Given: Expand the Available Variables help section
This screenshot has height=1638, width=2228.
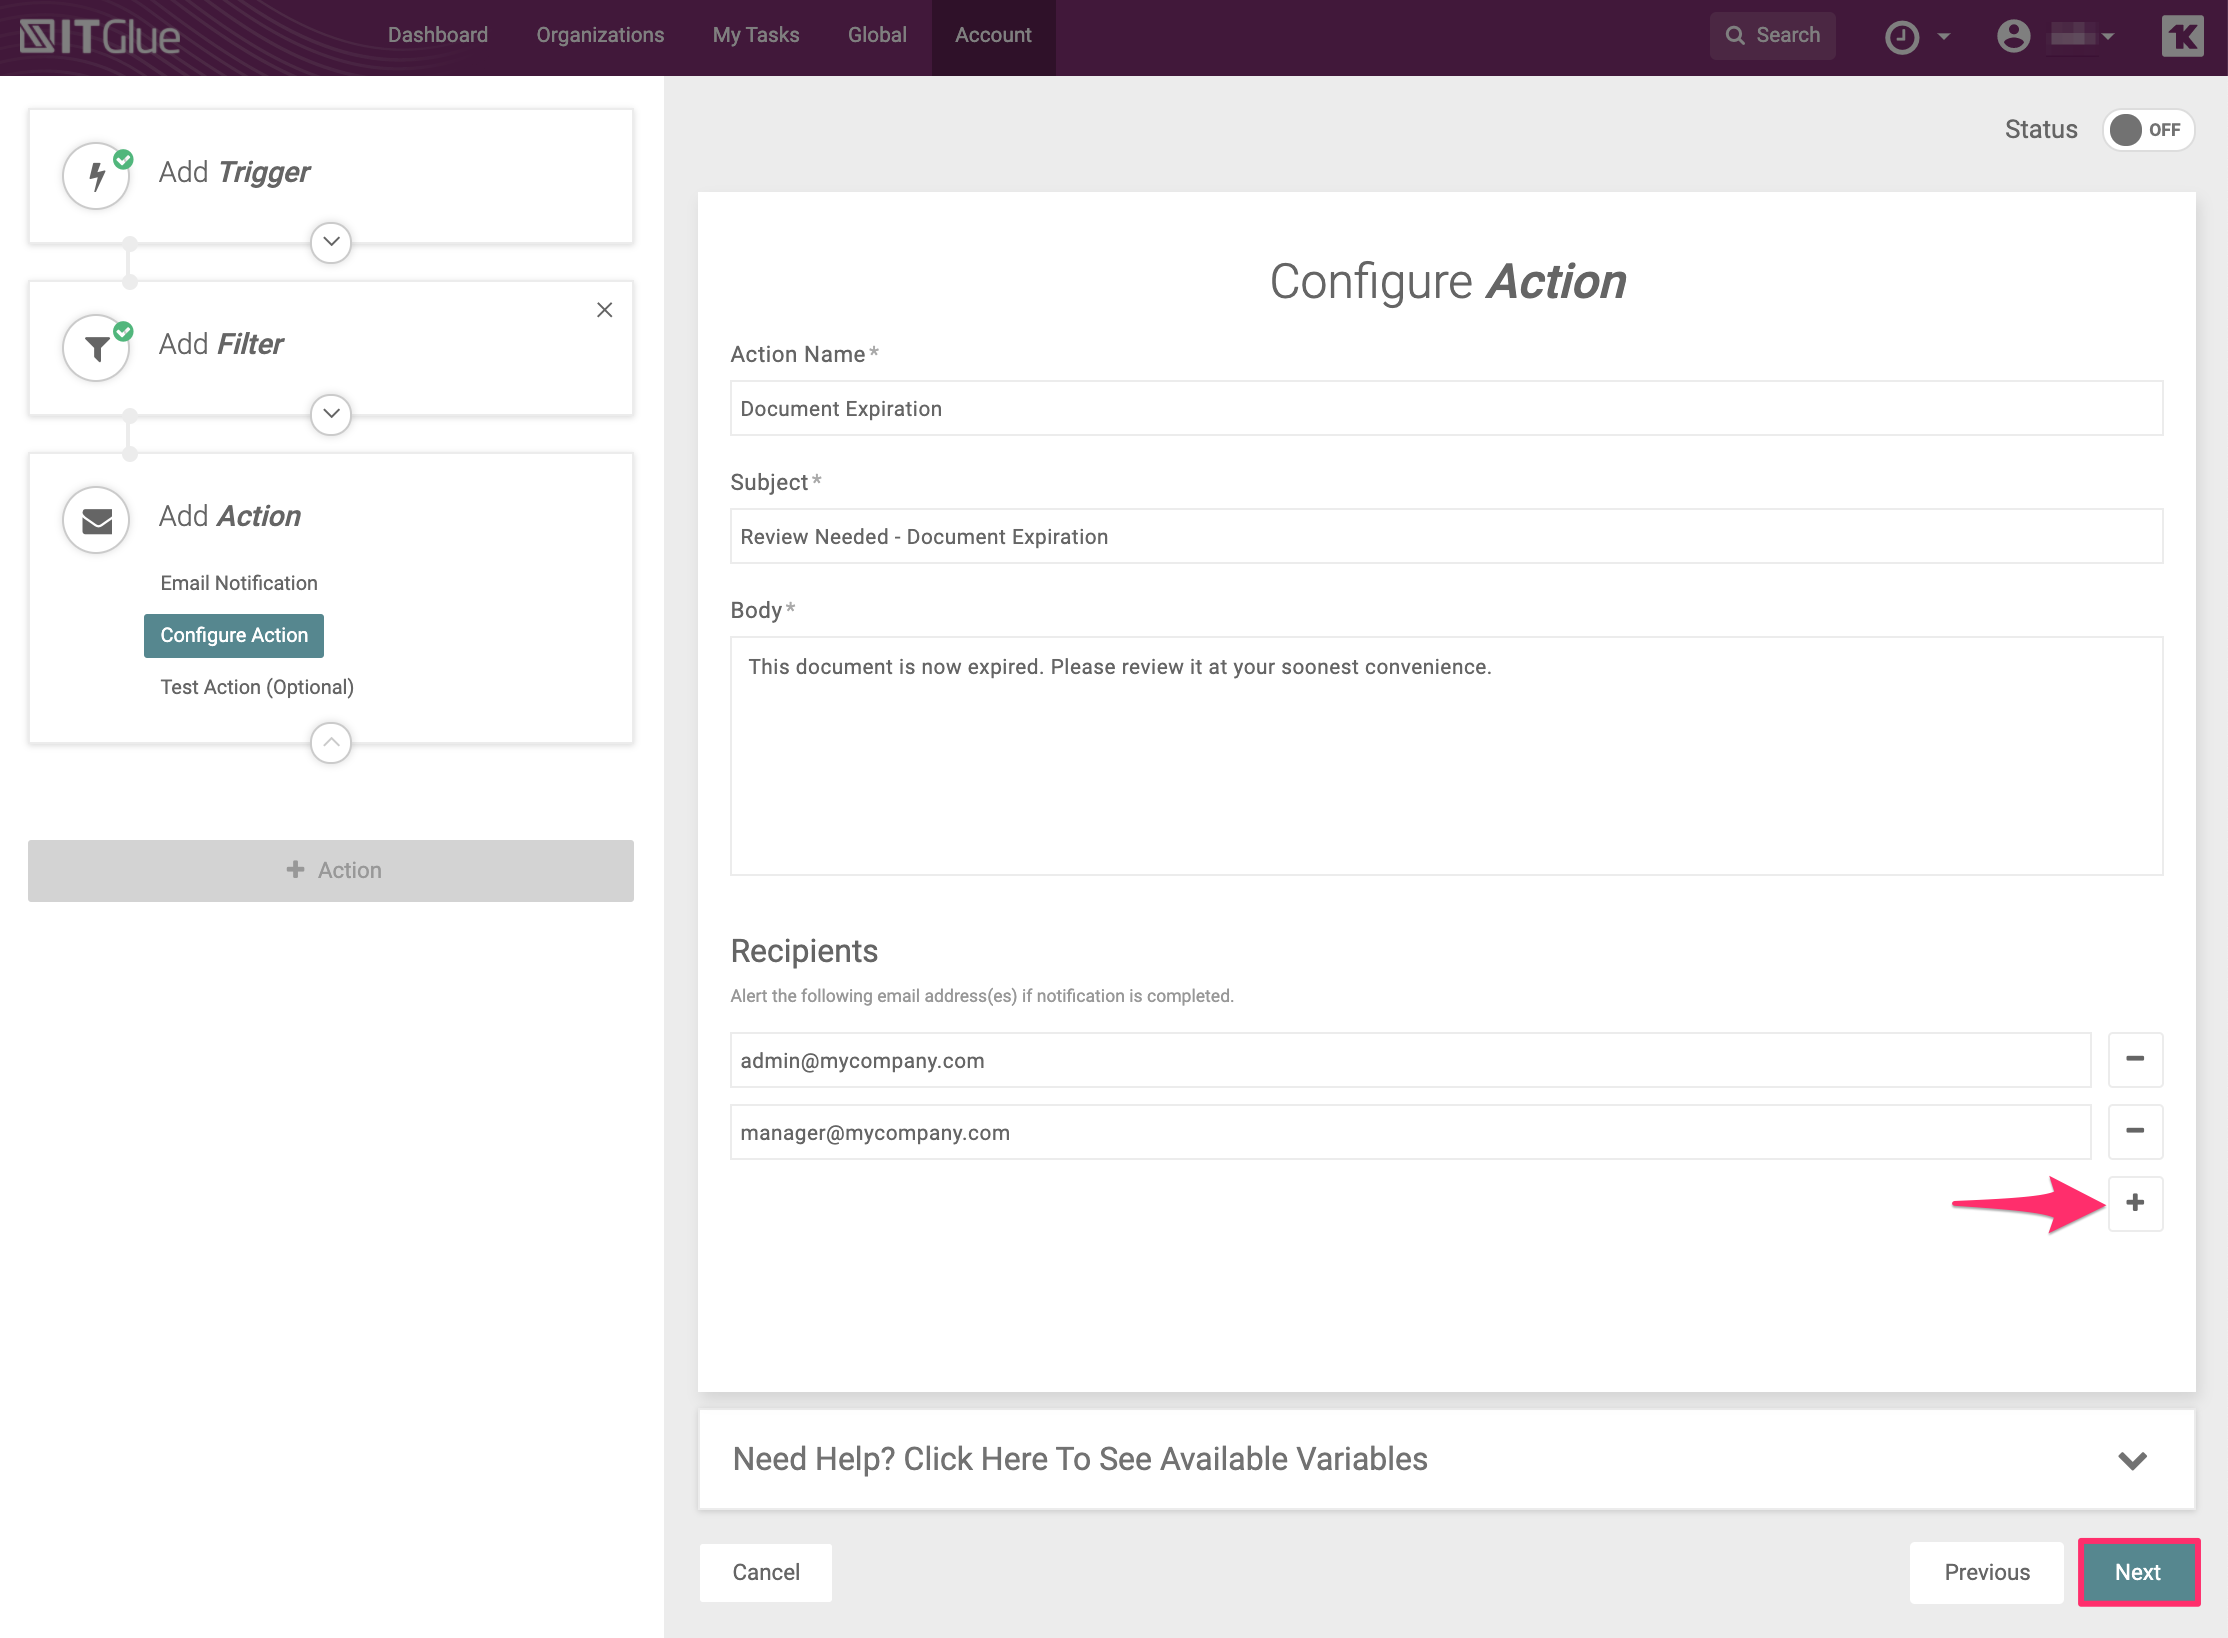Looking at the screenshot, I should coord(2132,1460).
